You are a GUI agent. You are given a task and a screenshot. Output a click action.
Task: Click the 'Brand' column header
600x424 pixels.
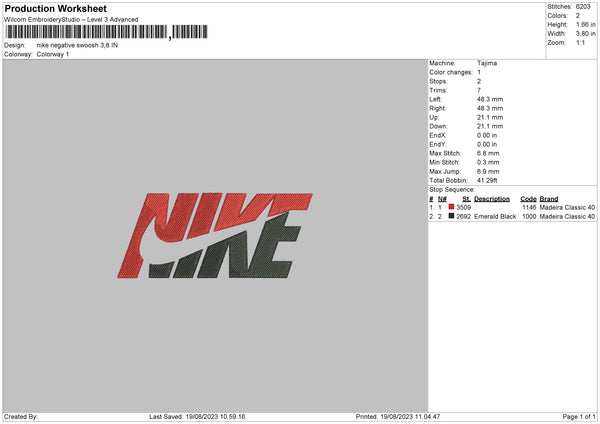coord(549,199)
